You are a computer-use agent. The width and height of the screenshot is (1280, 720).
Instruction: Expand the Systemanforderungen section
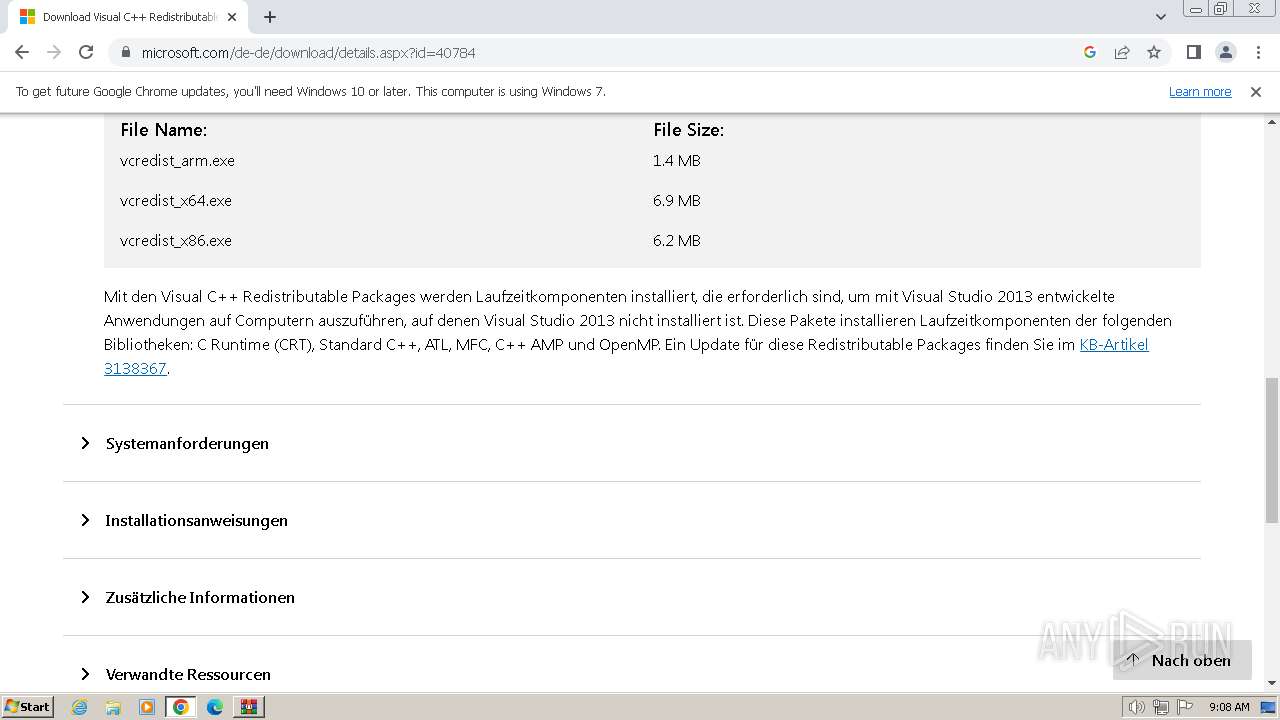click(187, 443)
